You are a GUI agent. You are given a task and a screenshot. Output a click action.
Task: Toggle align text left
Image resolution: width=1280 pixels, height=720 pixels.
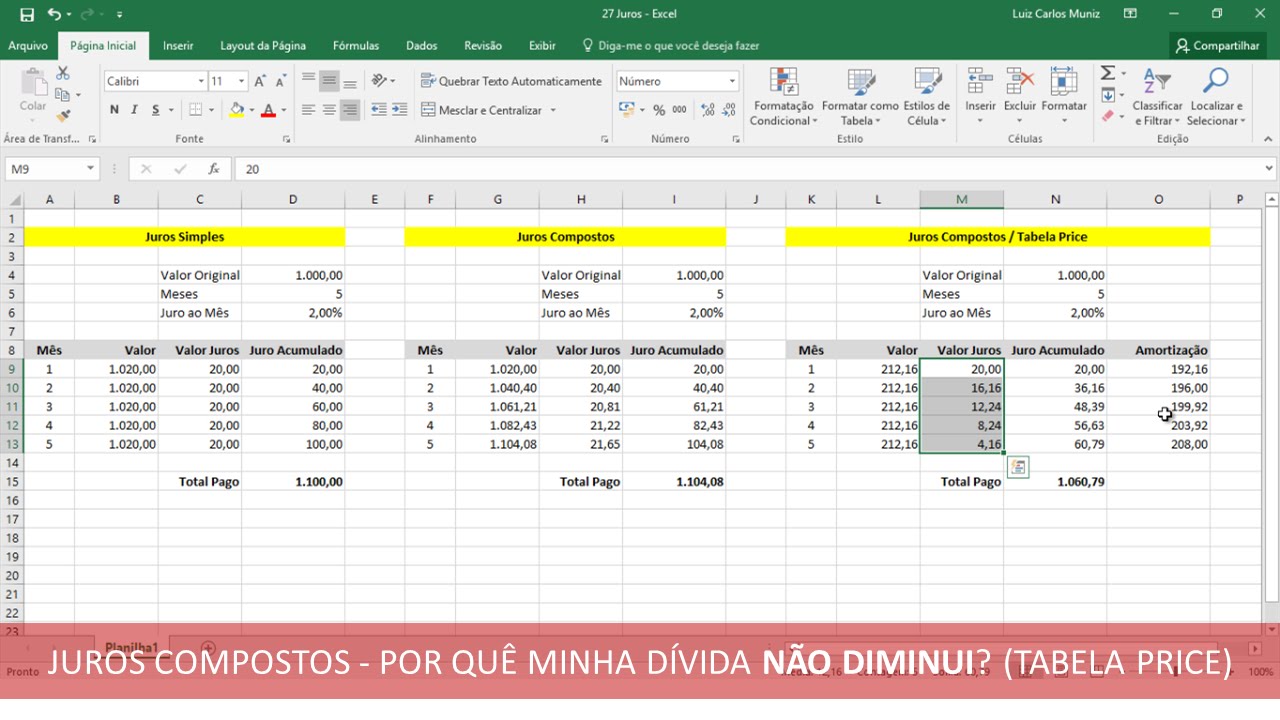(309, 110)
